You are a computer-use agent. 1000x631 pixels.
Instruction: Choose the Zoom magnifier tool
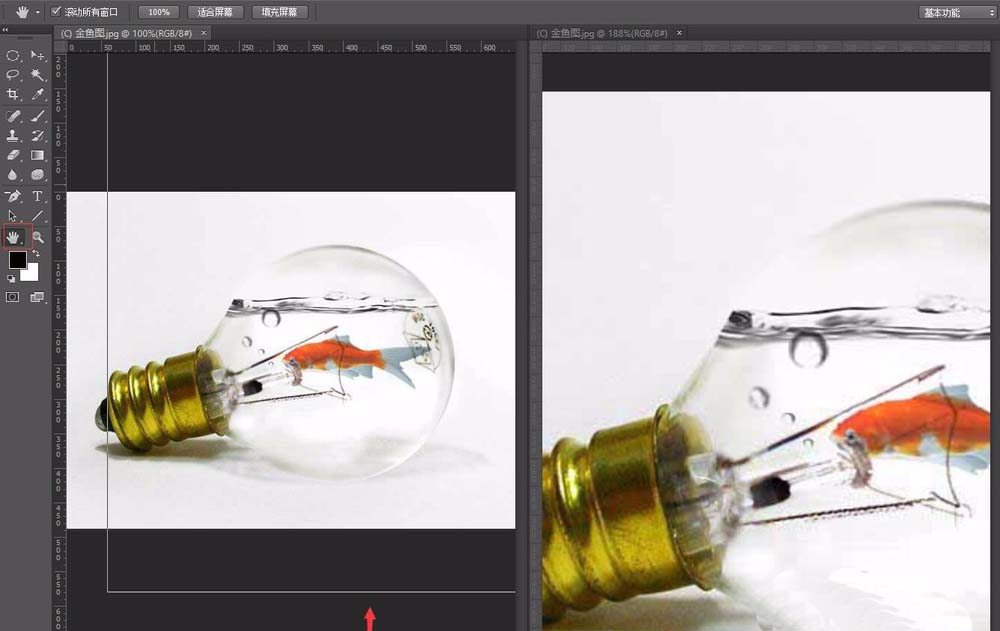click(38, 237)
